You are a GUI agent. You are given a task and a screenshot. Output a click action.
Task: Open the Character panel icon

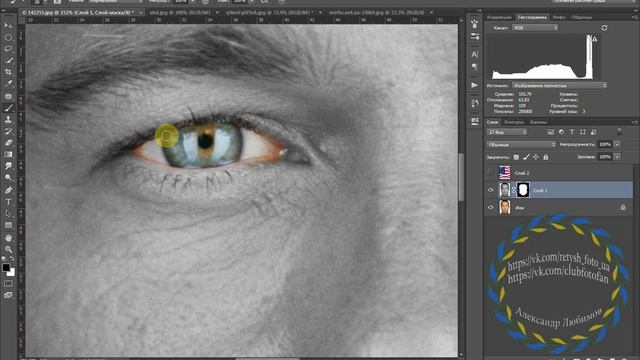click(x=475, y=54)
